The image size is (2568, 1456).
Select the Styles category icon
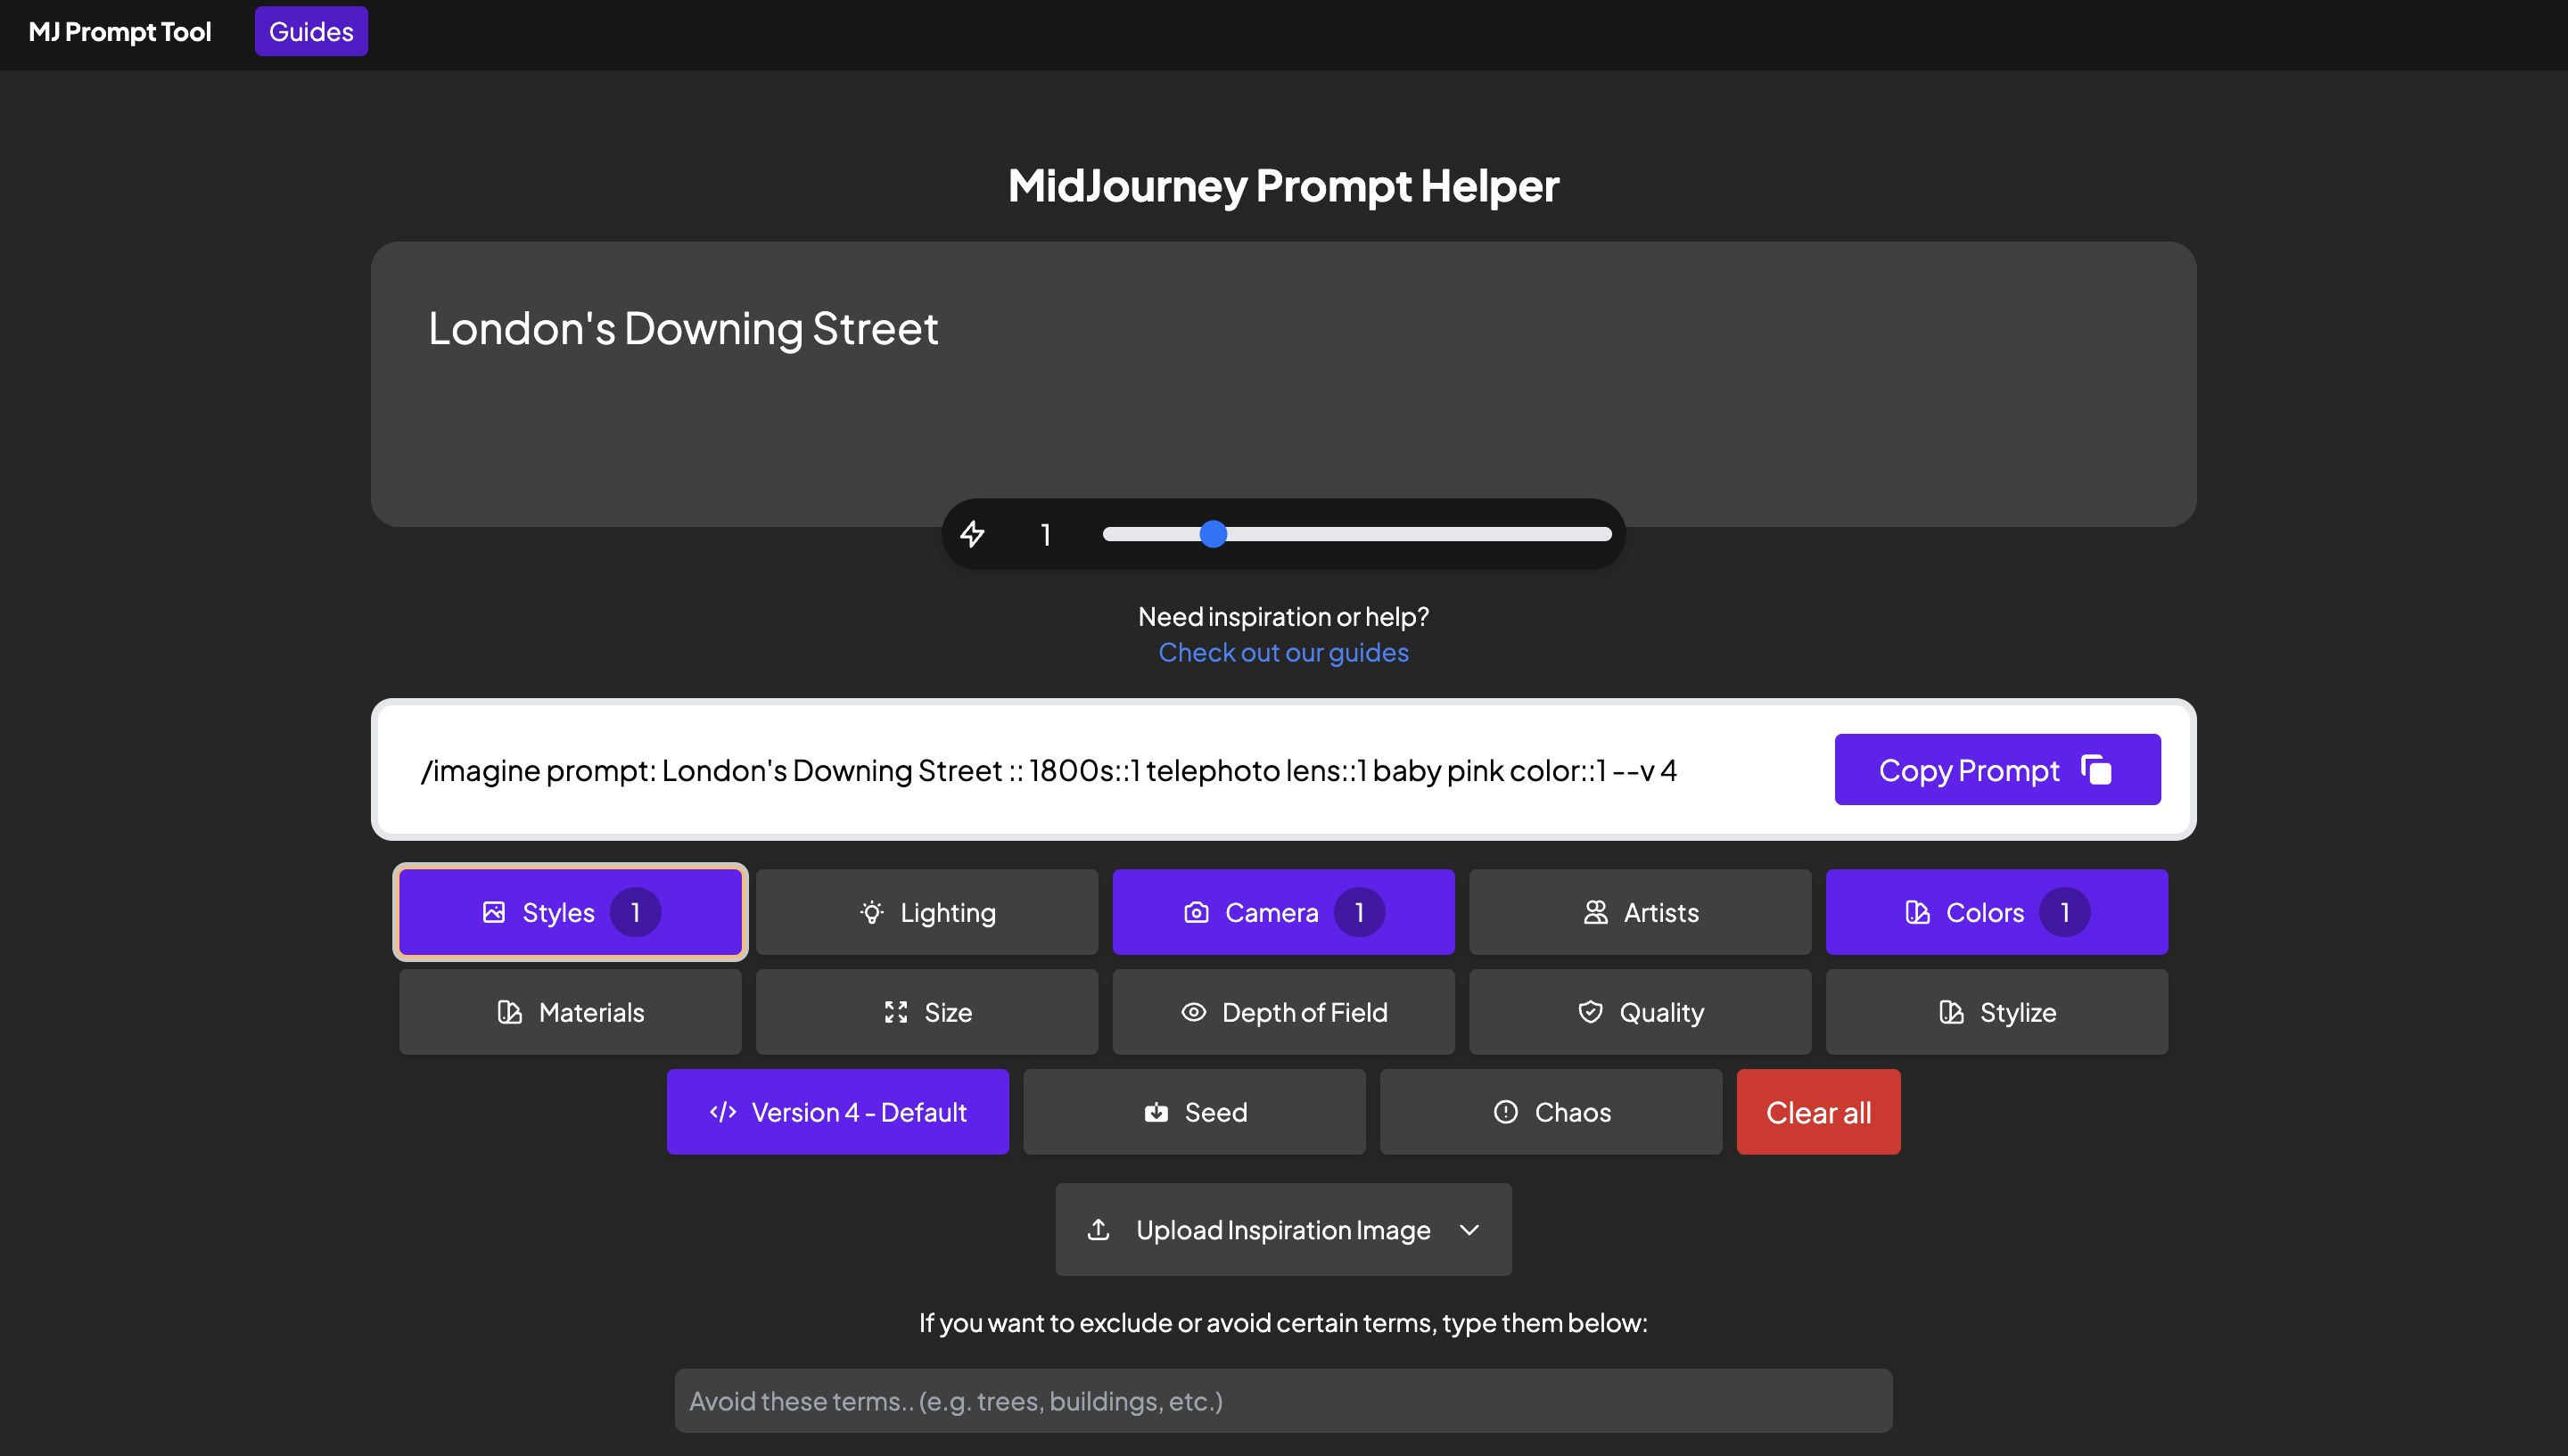(494, 911)
